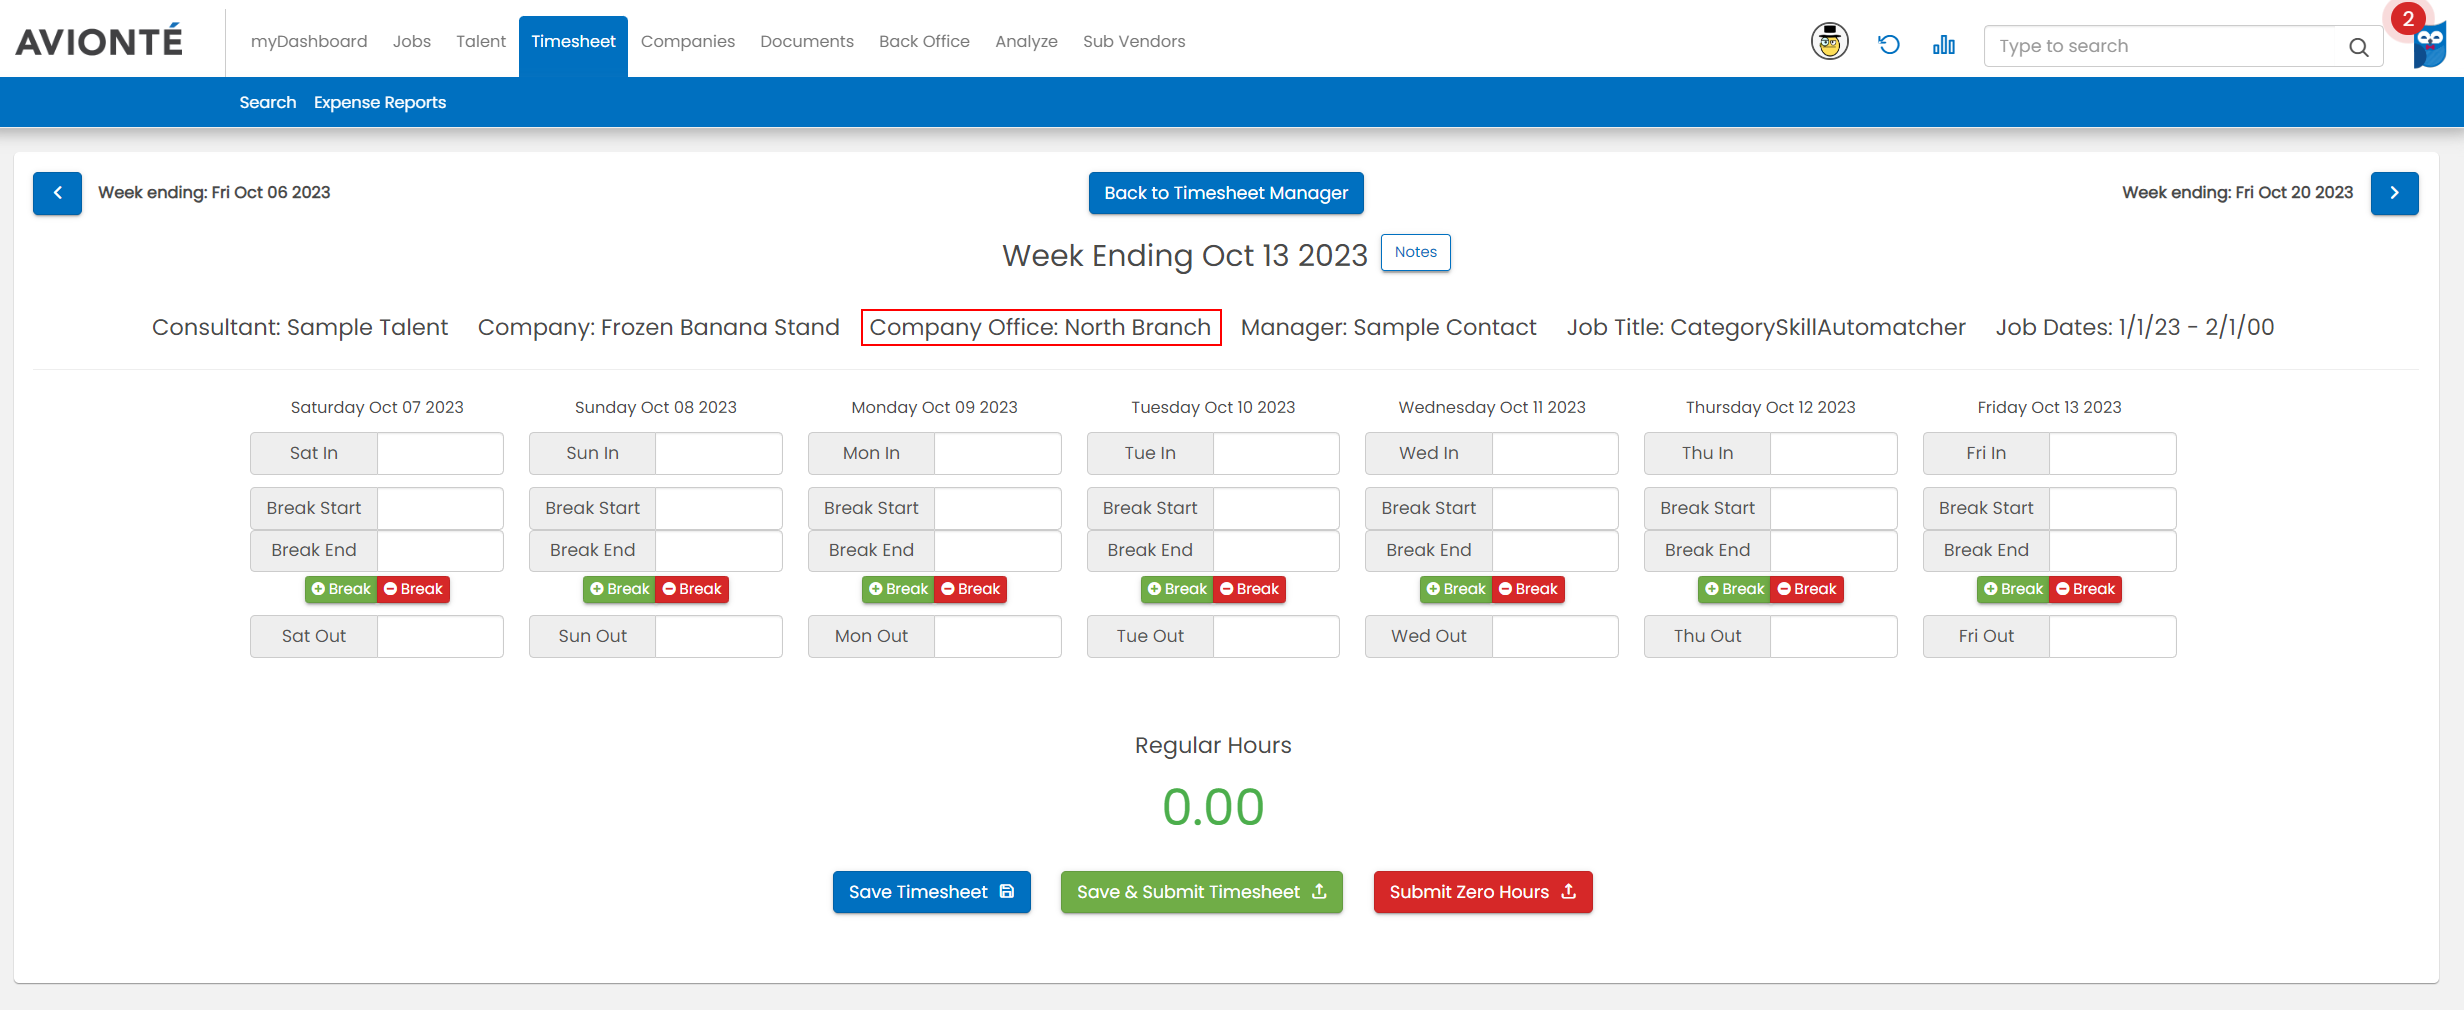
Task: Open the Companies menu item
Action: 687,41
